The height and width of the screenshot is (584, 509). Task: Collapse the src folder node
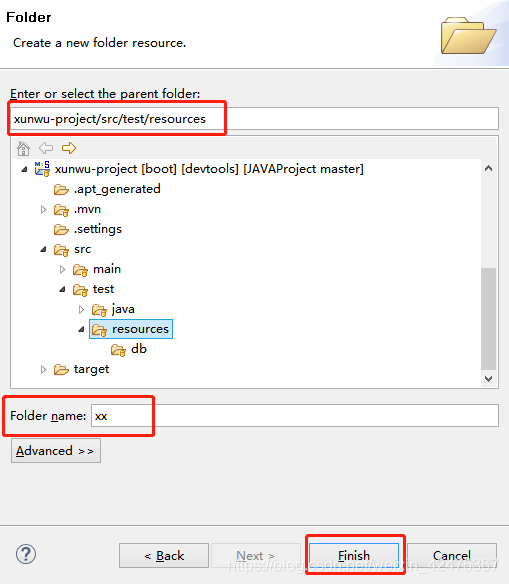(43, 250)
